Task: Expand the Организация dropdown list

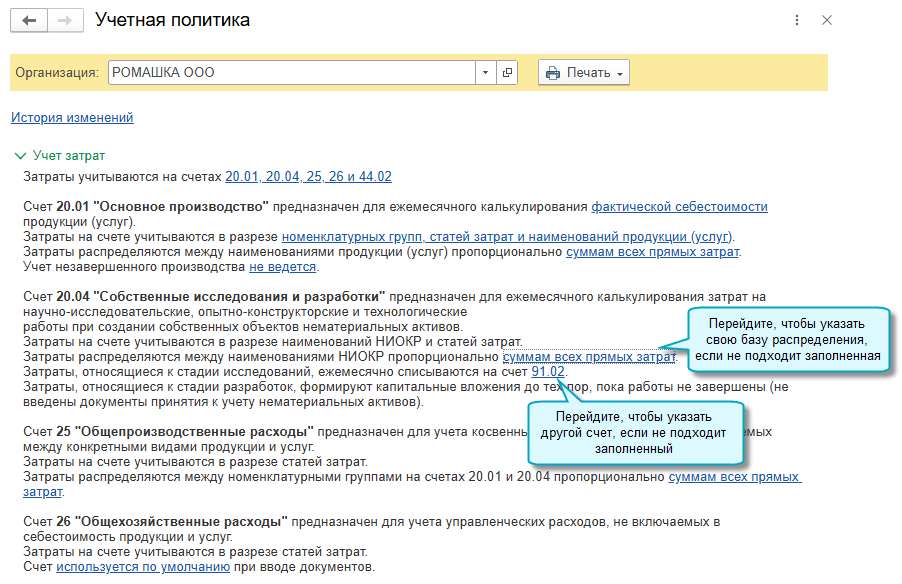Action: (x=485, y=73)
